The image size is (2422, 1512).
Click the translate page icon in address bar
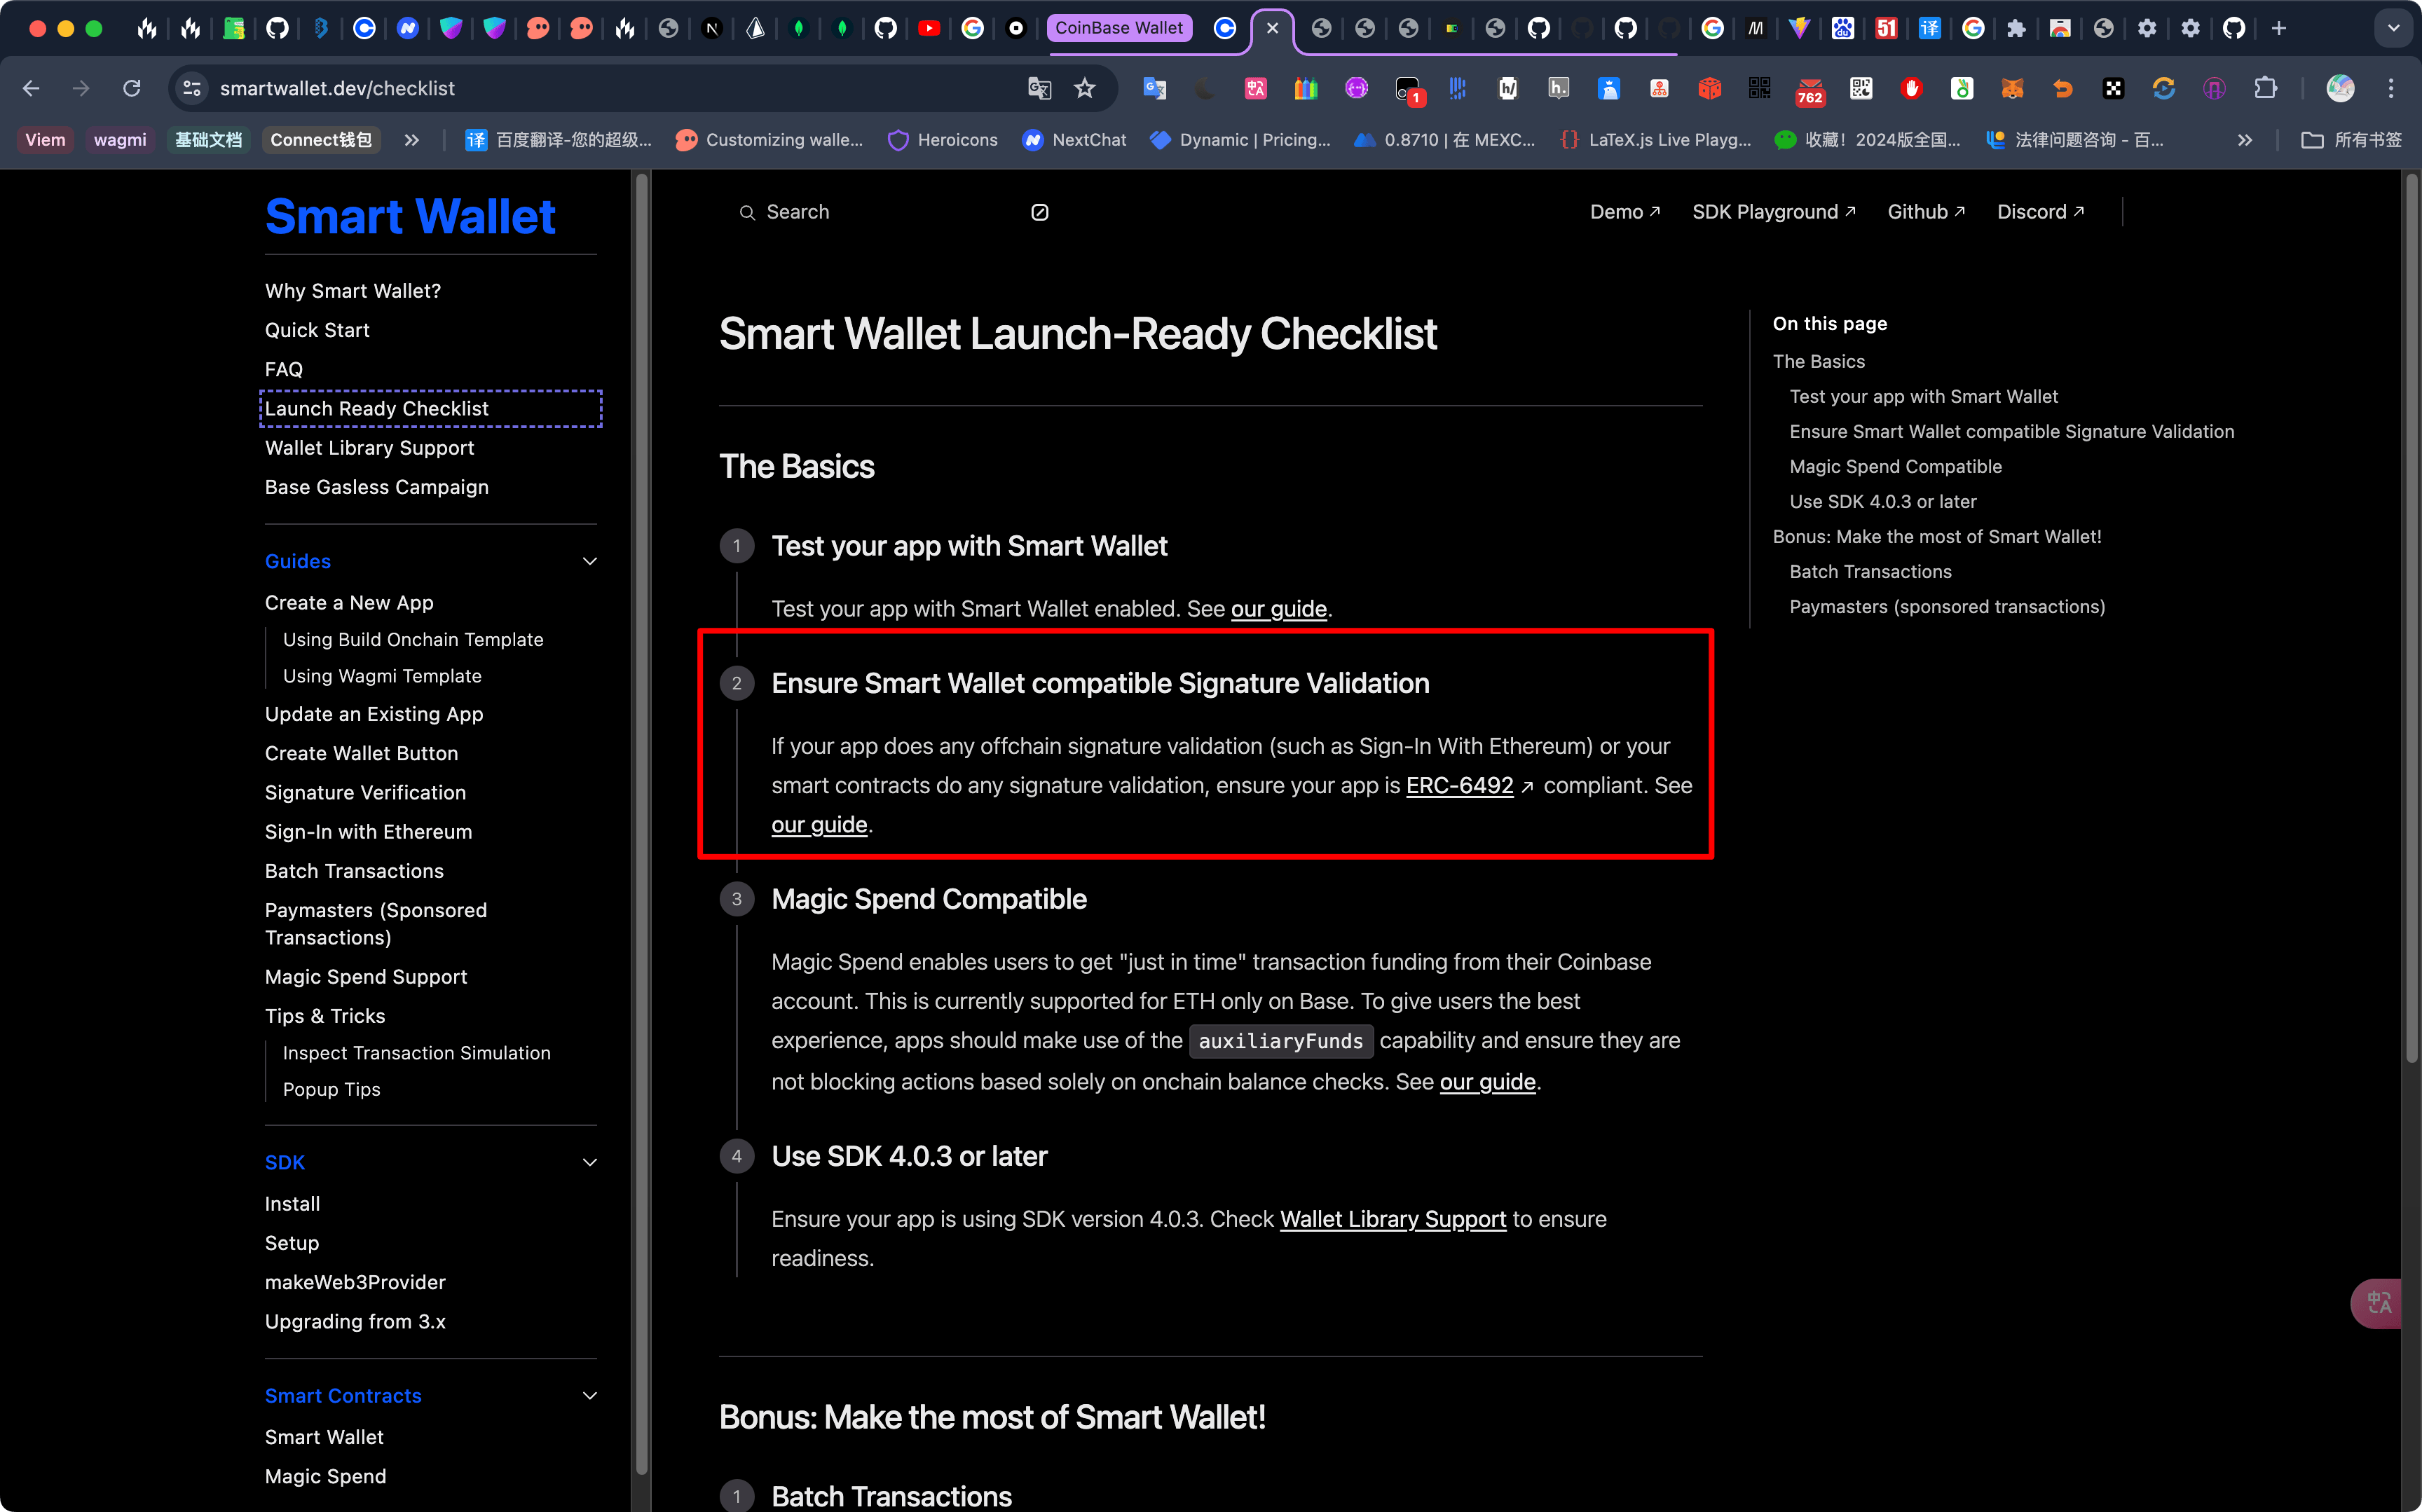coord(1039,88)
